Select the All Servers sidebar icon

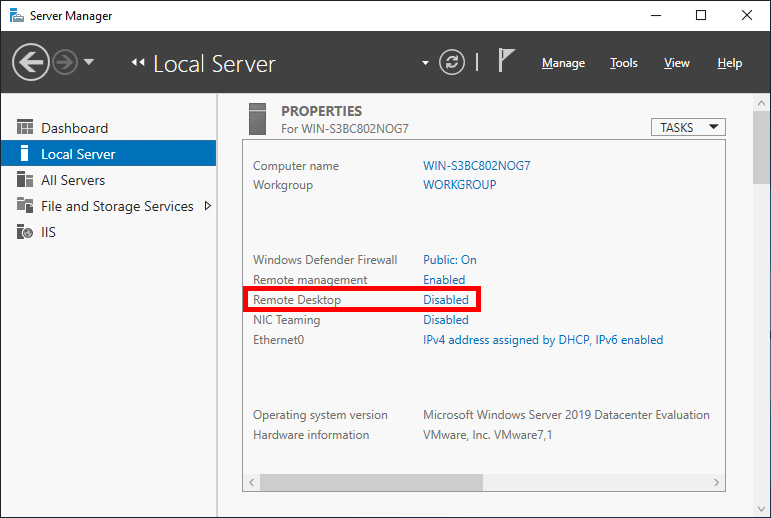25,180
